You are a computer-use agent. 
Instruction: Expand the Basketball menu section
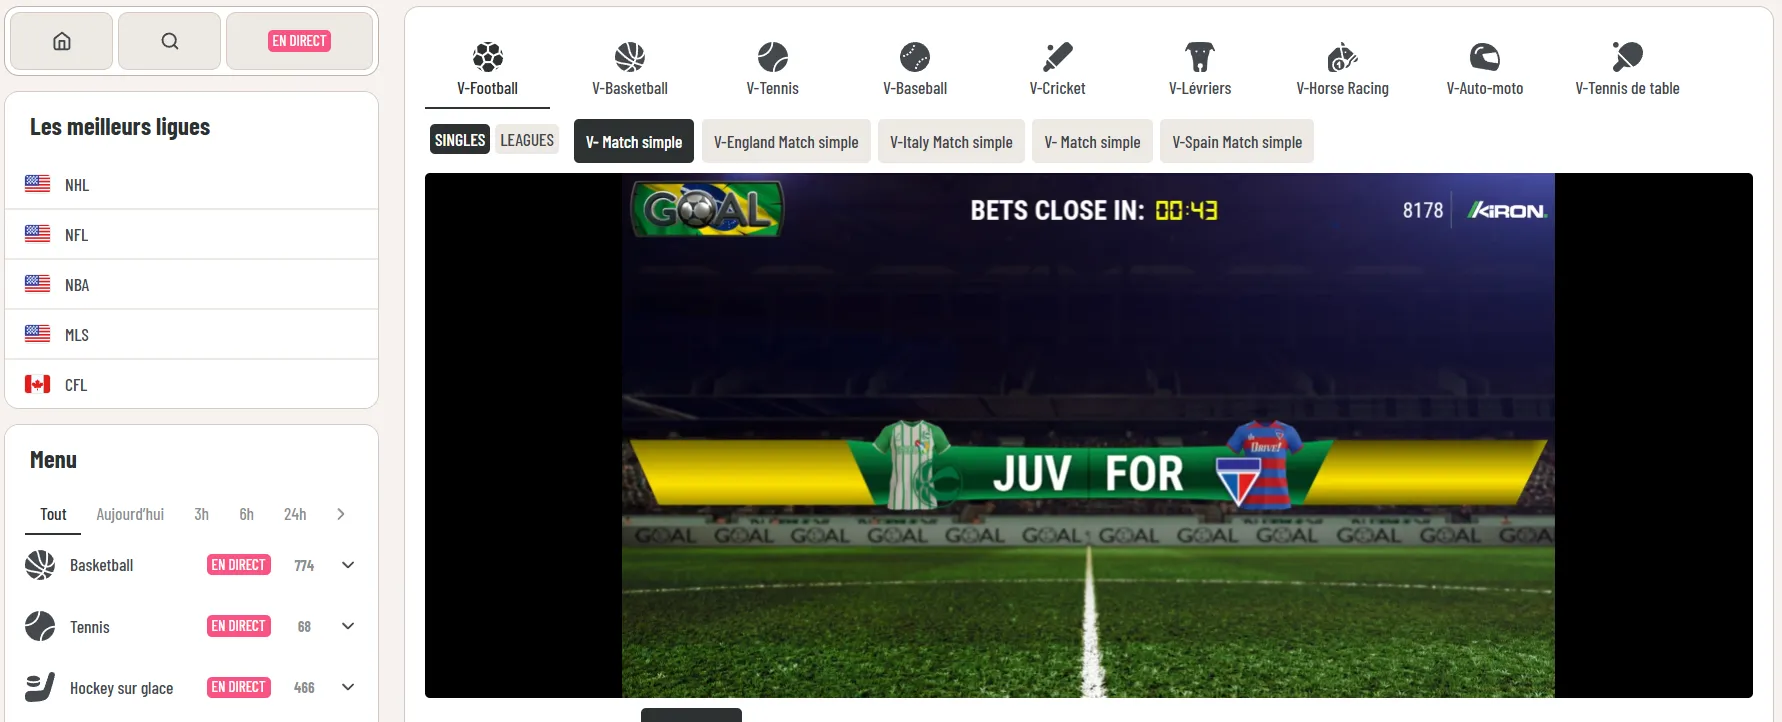348,565
